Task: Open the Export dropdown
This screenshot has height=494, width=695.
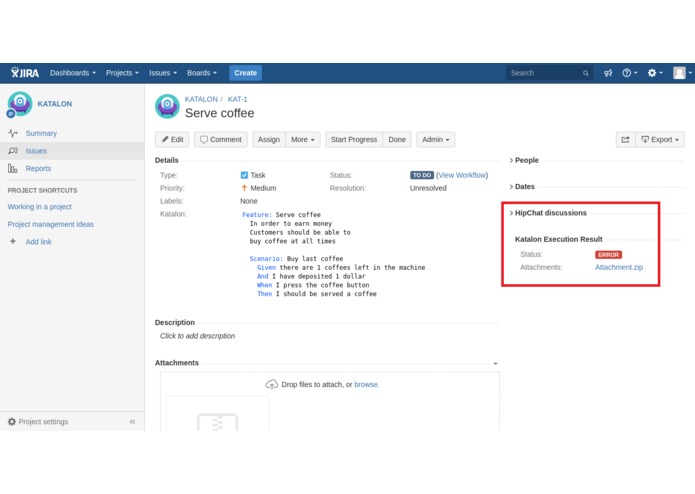Action: click(660, 140)
